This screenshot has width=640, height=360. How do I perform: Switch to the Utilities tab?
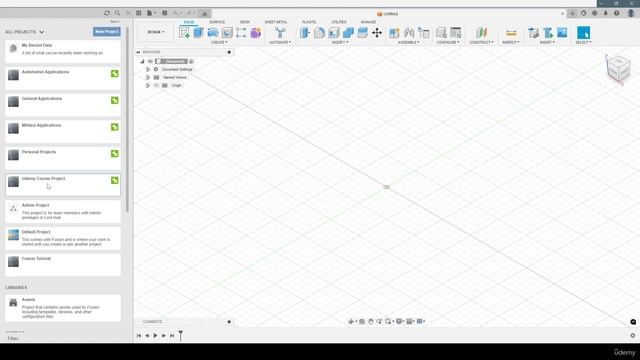pos(339,22)
